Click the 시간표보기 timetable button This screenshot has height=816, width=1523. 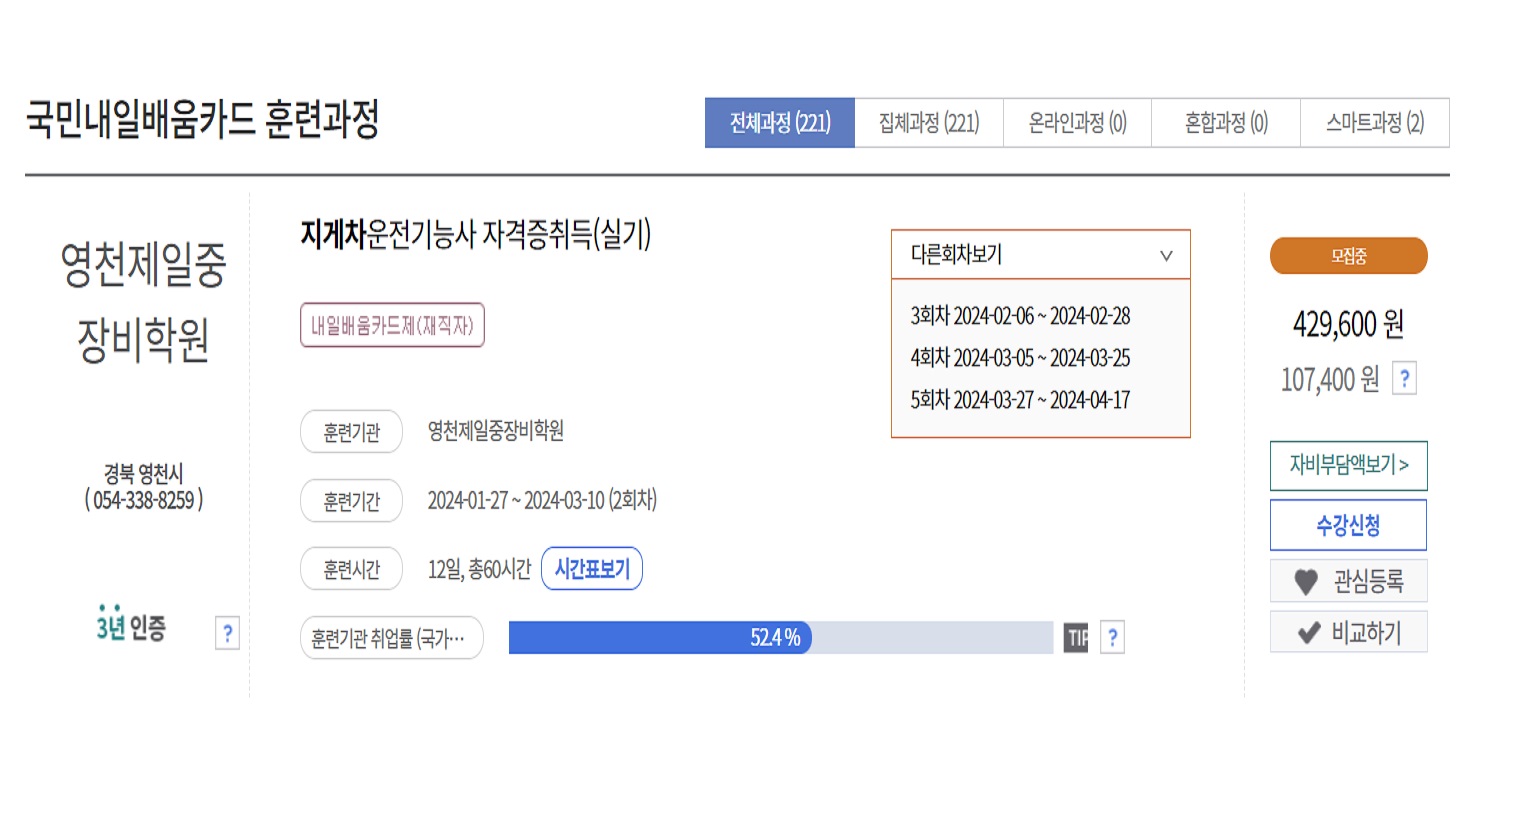click(591, 568)
